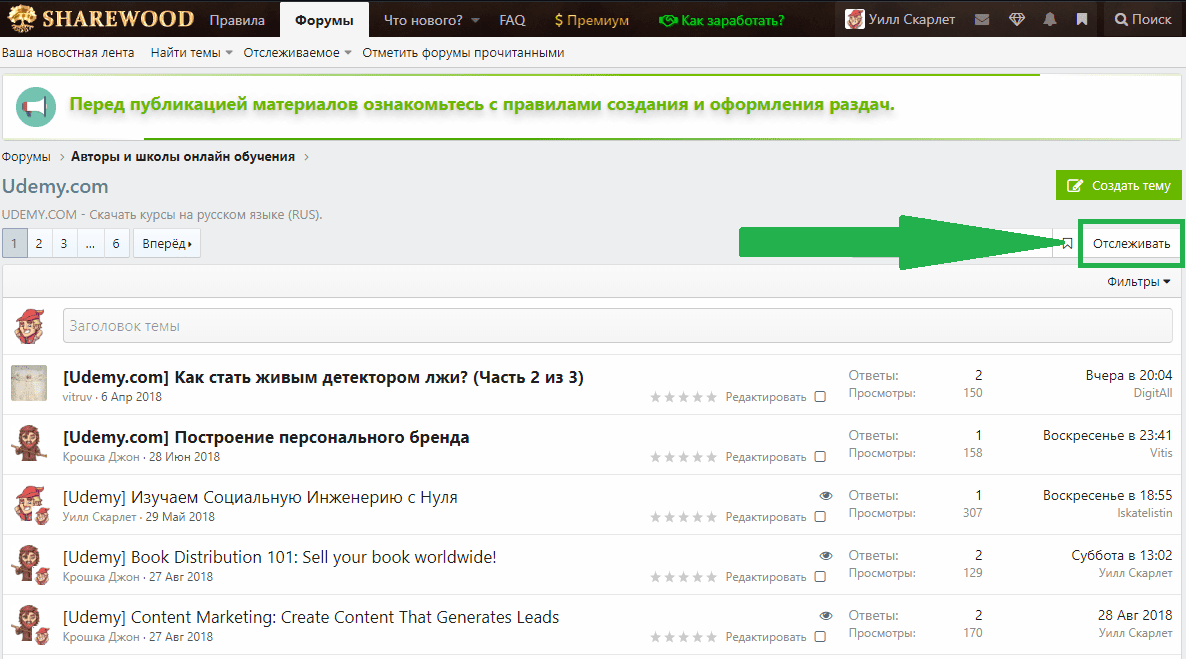Screen dimensions: 1186x659
Task: Open the Правила menu item
Action: point(237,18)
